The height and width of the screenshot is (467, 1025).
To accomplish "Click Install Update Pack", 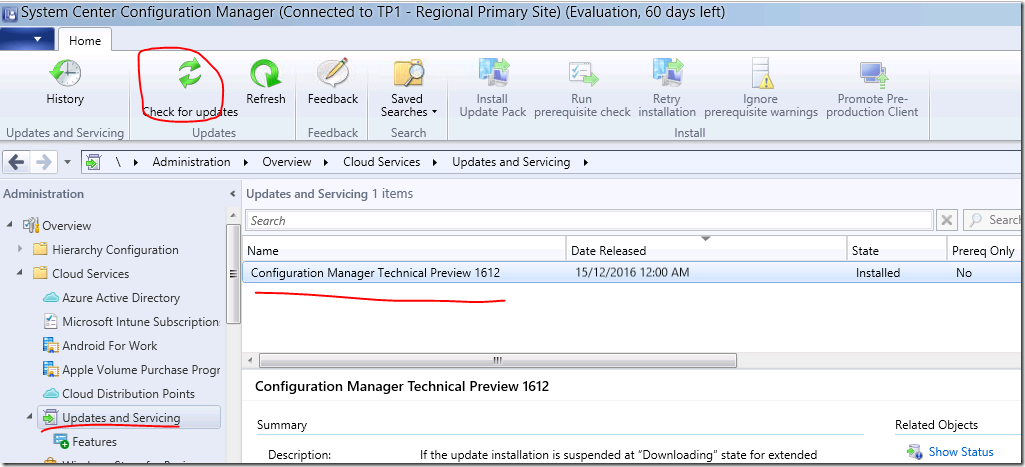I will (x=492, y=88).
